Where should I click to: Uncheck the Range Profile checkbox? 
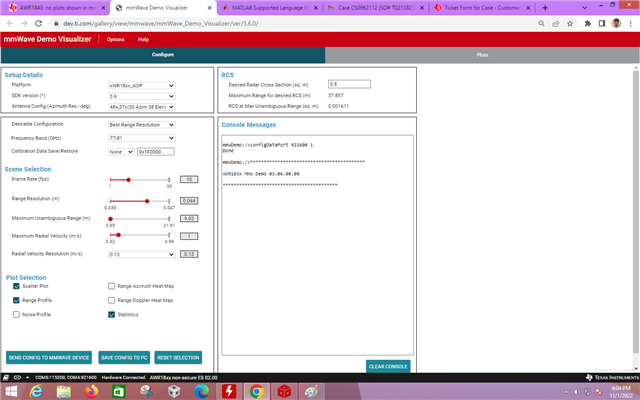[16, 300]
